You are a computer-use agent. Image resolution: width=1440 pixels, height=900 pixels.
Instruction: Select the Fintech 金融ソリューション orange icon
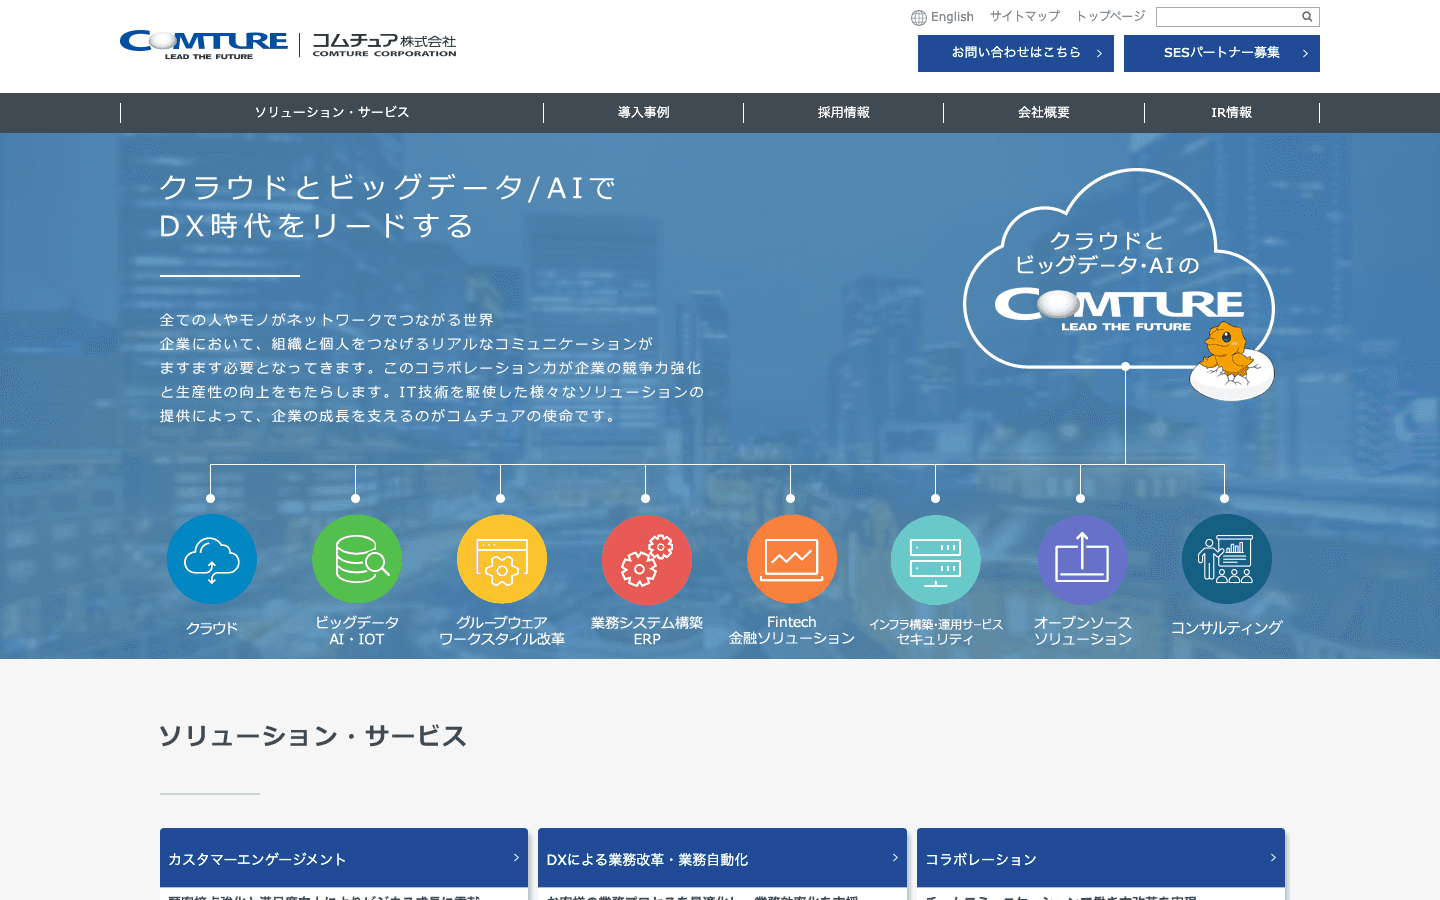coord(792,559)
